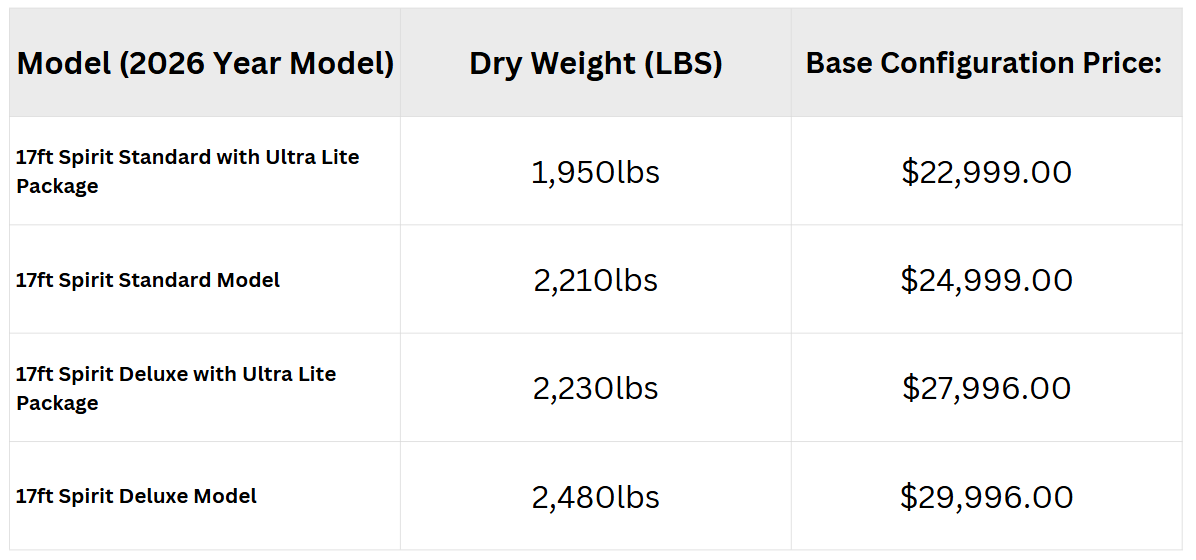Click the $27,996.00 price

tap(986, 389)
